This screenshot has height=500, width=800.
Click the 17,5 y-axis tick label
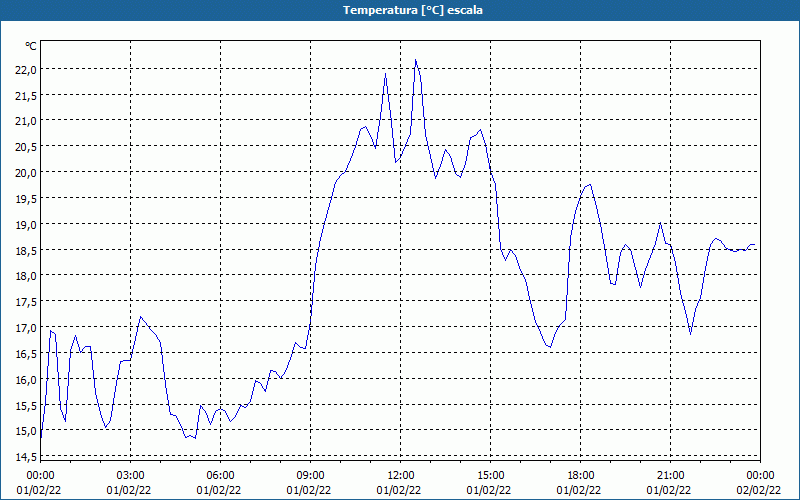(26, 302)
